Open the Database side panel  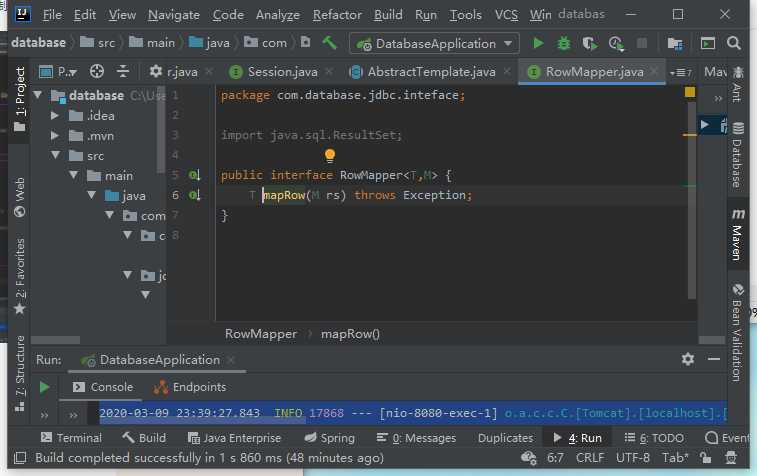[737, 154]
